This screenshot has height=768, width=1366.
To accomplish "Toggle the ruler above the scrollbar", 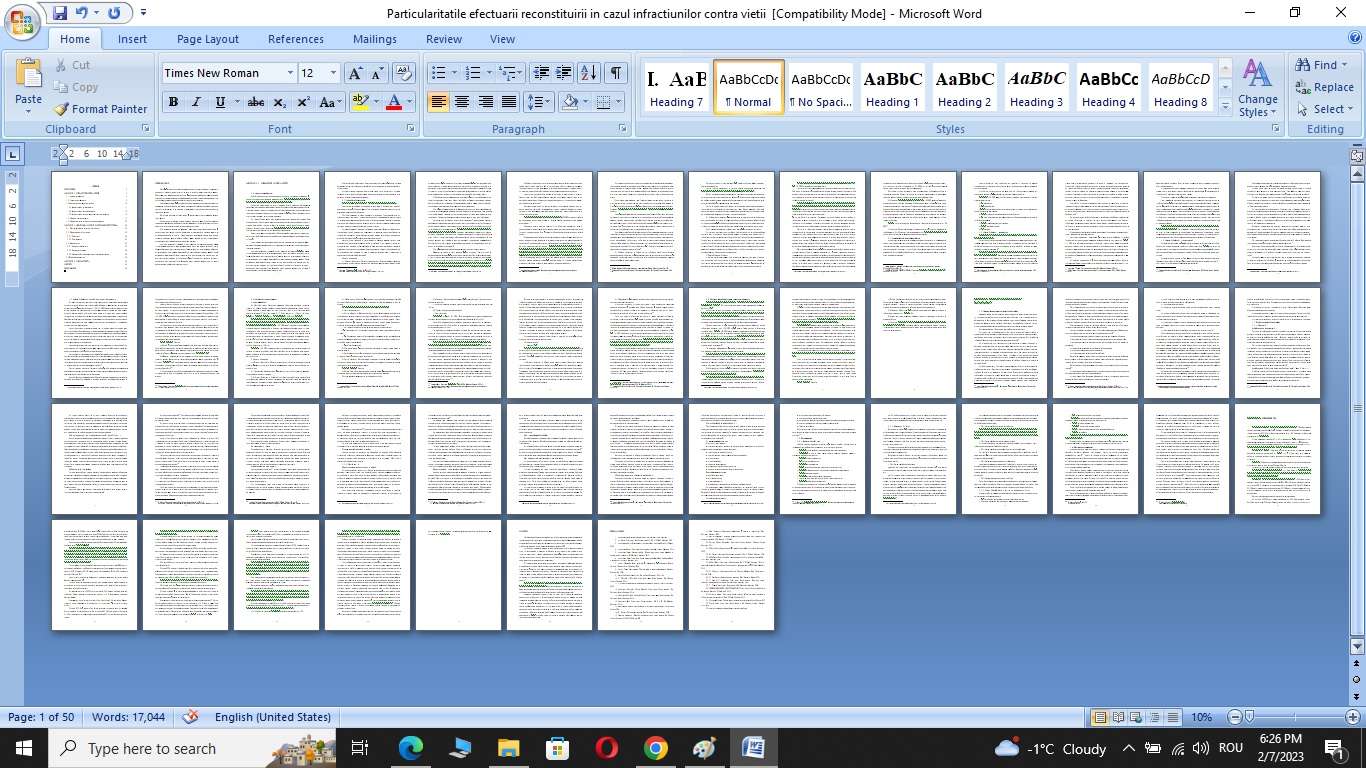I will [1357, 155].
